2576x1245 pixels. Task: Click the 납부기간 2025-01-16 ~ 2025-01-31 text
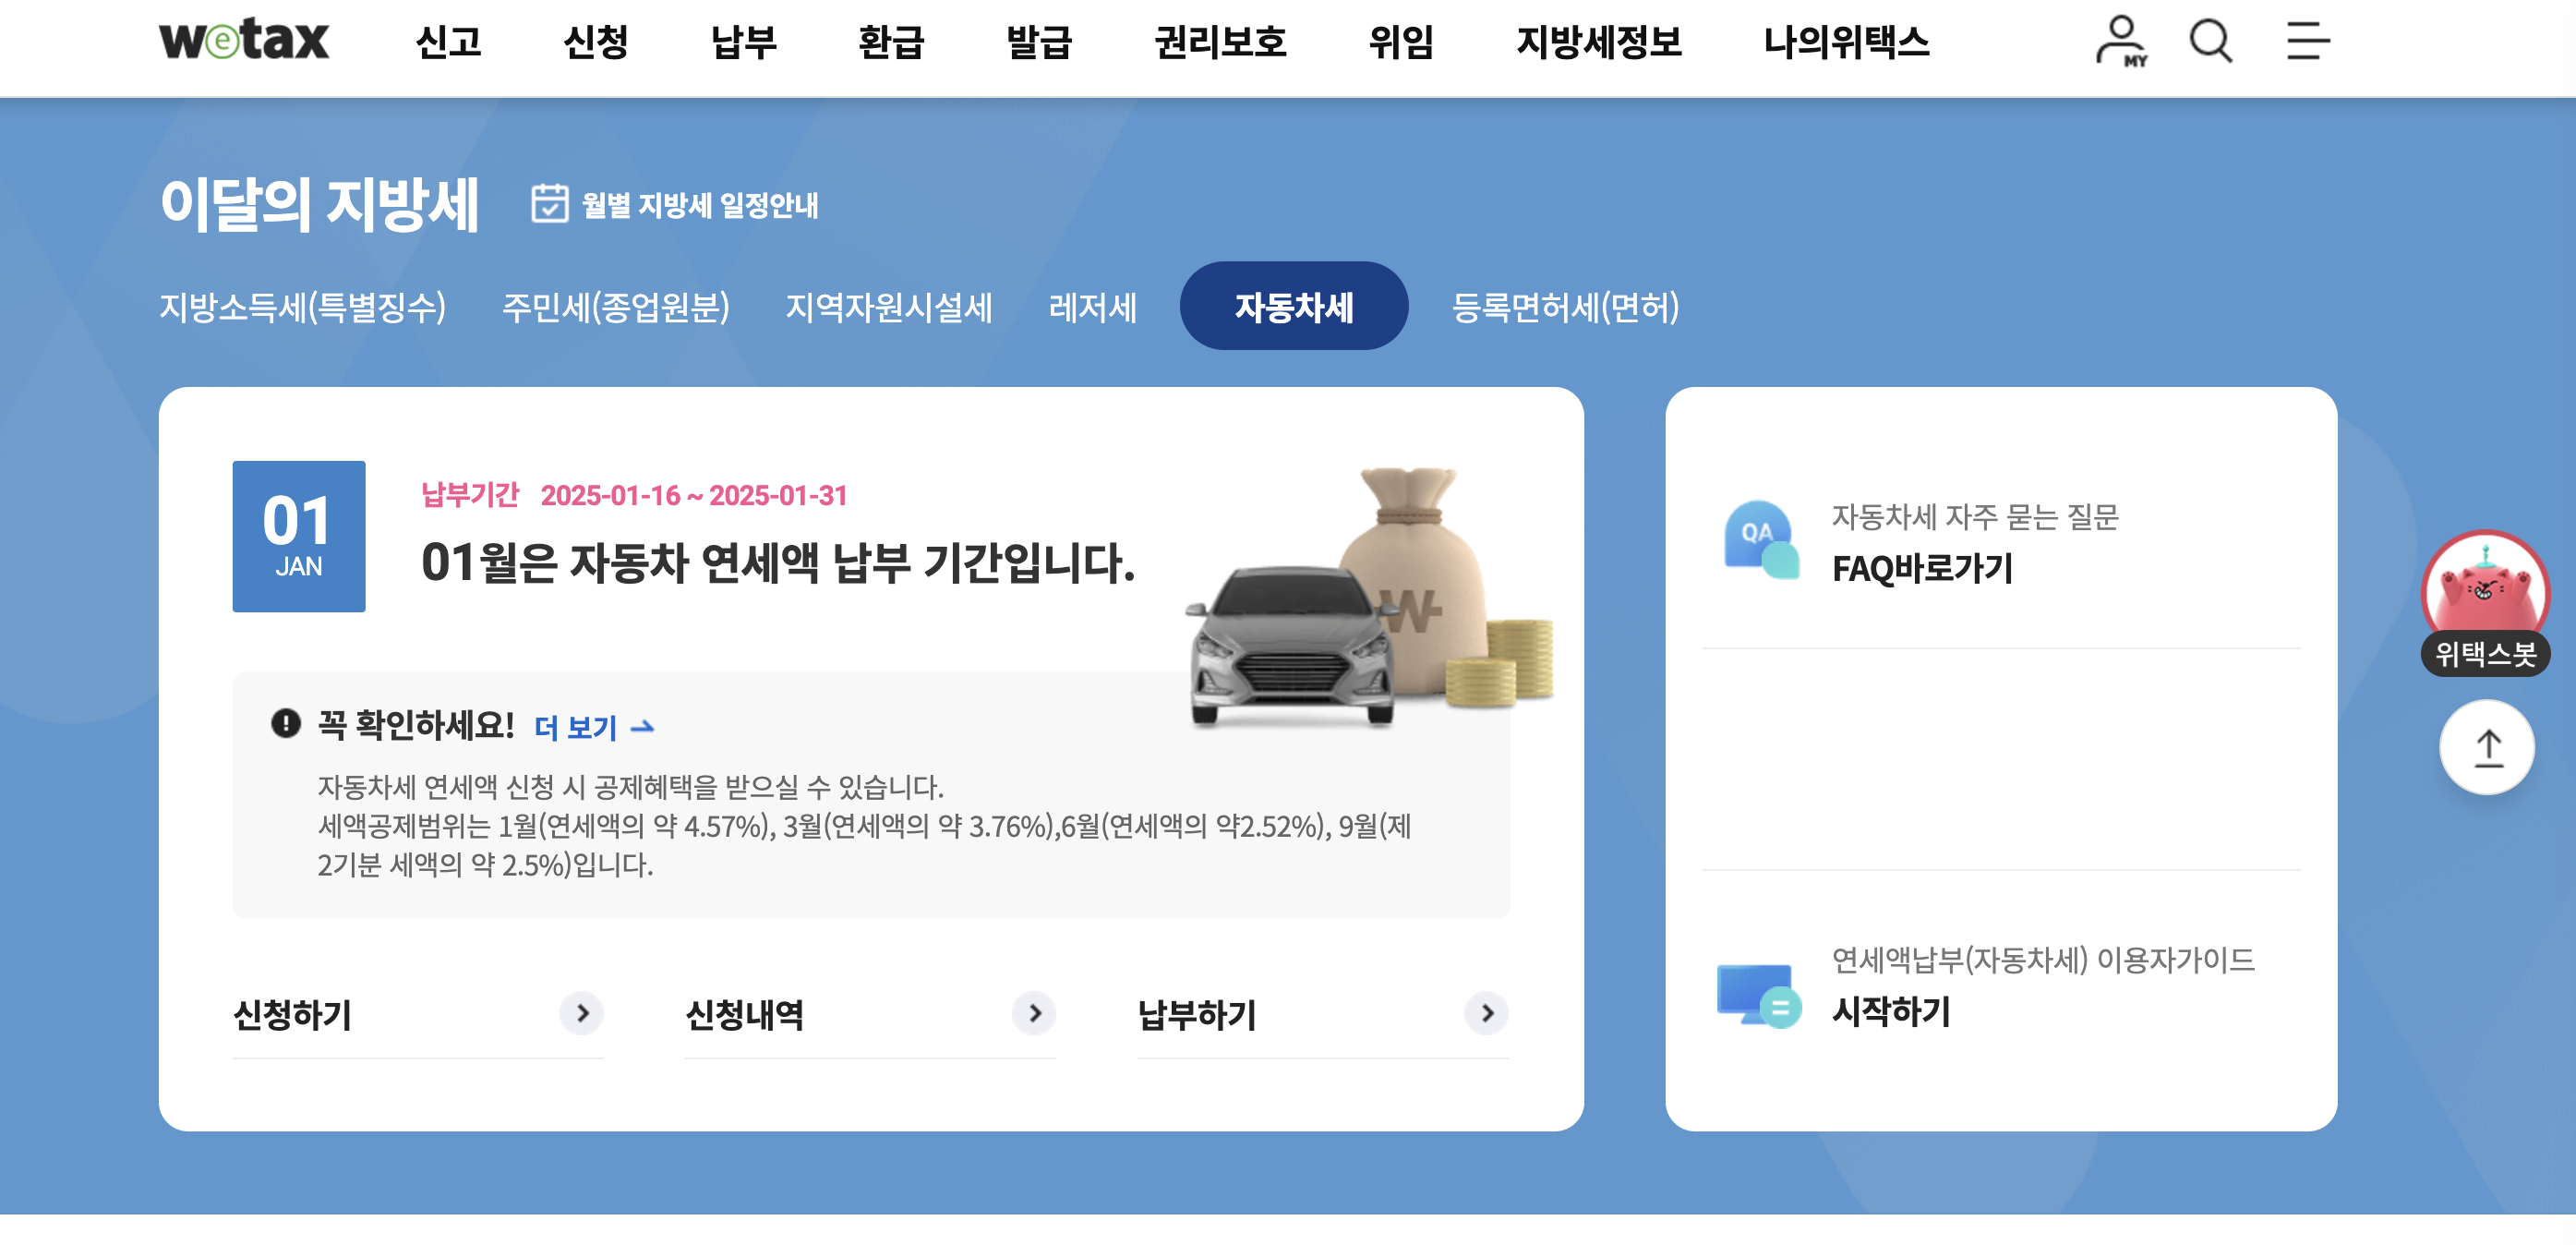634,495
